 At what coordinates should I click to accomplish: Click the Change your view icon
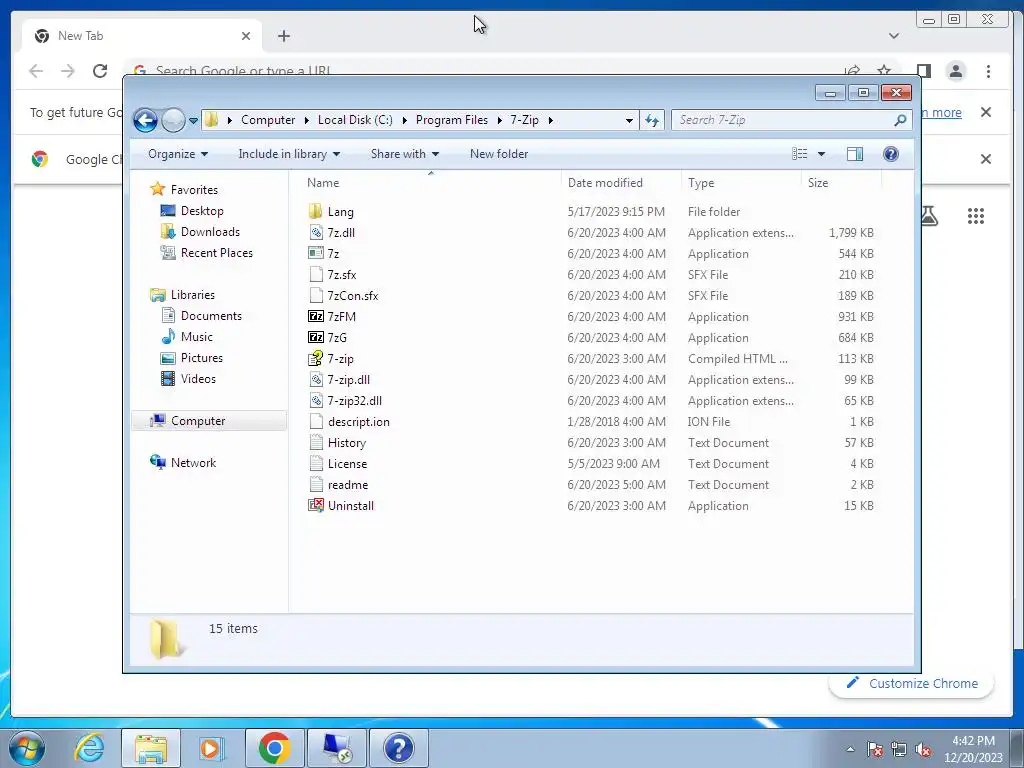[x=800, y=154]
